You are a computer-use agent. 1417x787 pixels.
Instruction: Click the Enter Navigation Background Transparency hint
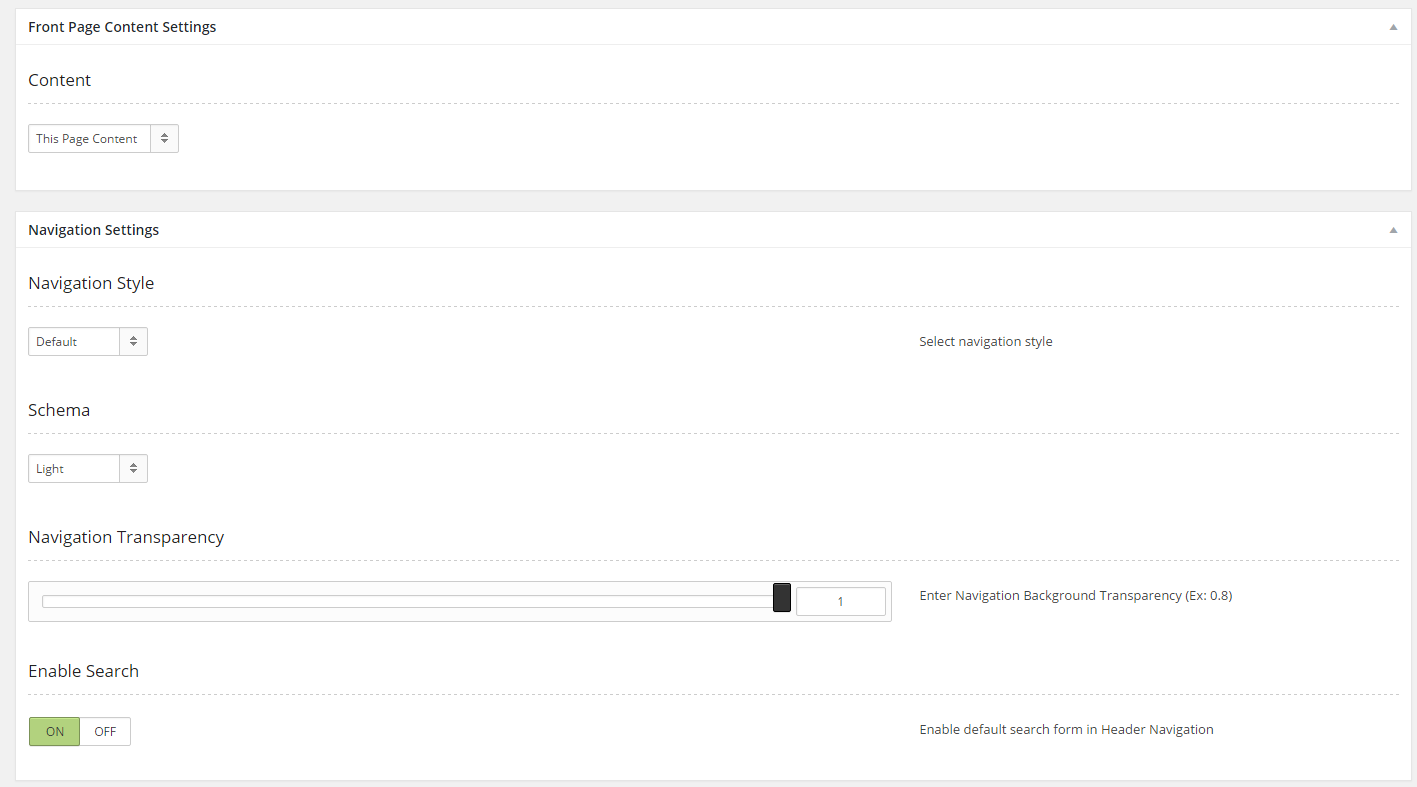coord(1075,596)
